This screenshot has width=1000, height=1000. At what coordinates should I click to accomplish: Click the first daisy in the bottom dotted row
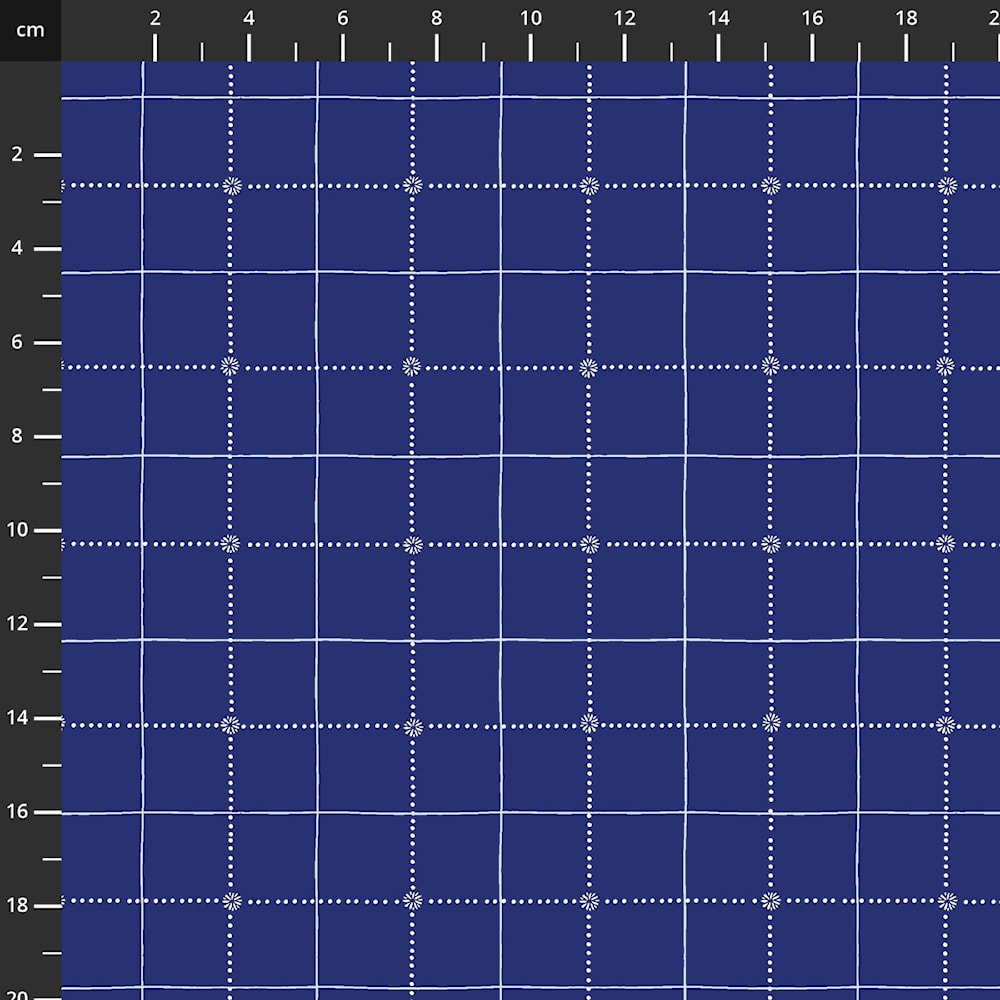pos(232,901)
